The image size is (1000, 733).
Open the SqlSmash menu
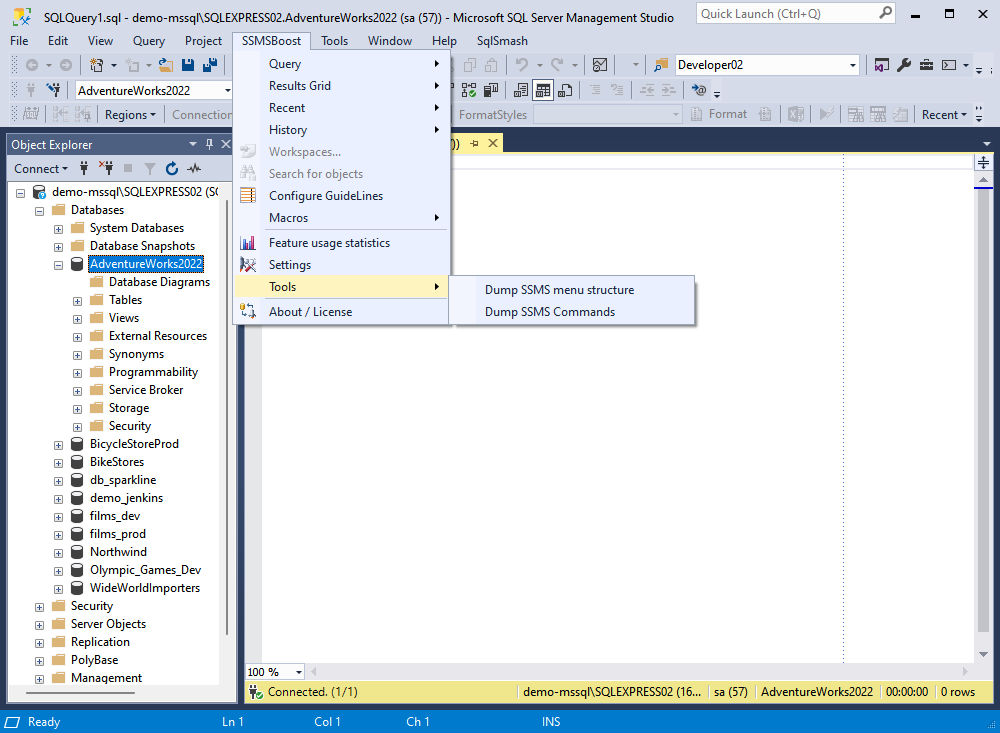(x=502, y=41)
